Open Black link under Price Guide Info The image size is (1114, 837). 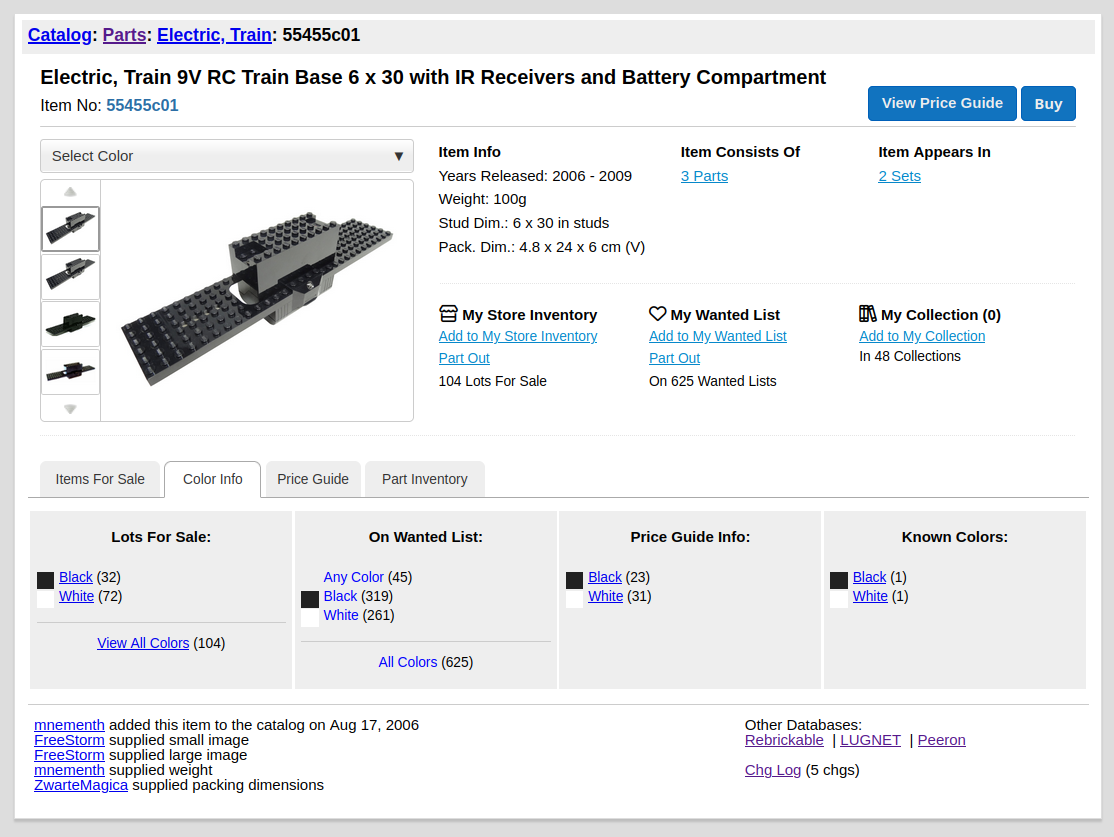click(605, 577)
